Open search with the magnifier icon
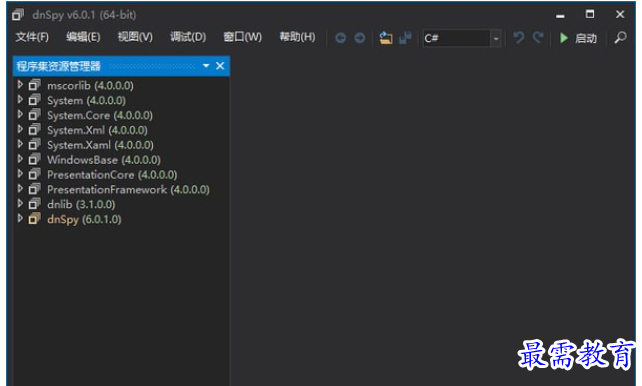Image resolution: width=642 pixels, height=386 pixels. (x=620, y=38)
